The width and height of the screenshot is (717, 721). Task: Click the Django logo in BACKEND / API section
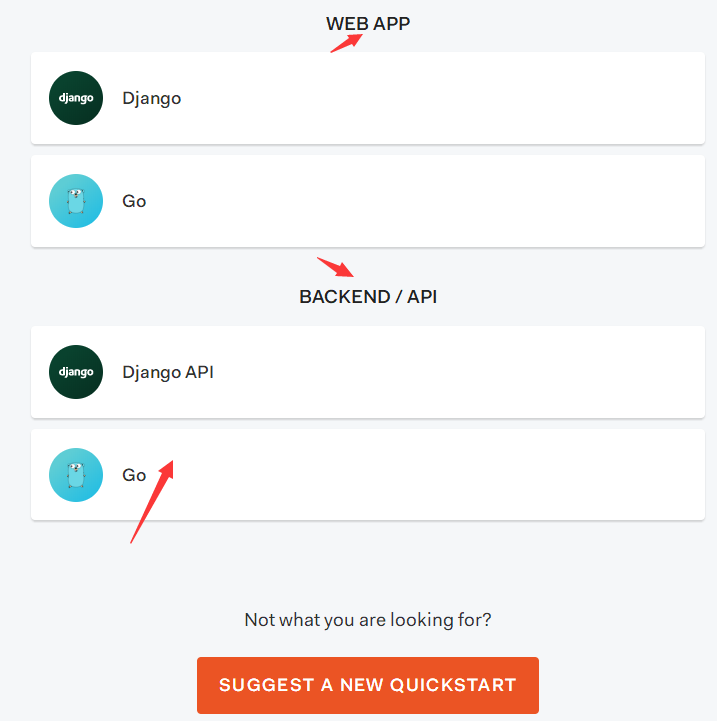[x=76, y=372]
